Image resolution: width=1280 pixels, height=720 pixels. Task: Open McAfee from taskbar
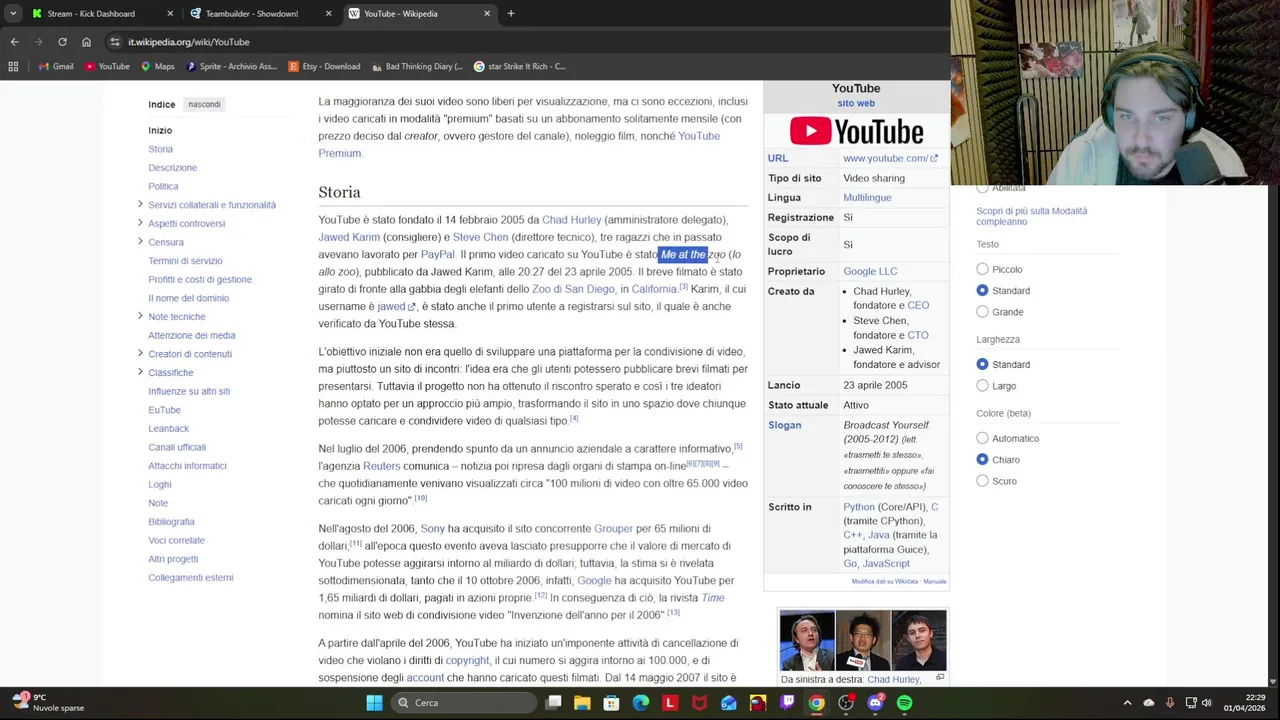[699, 703]
